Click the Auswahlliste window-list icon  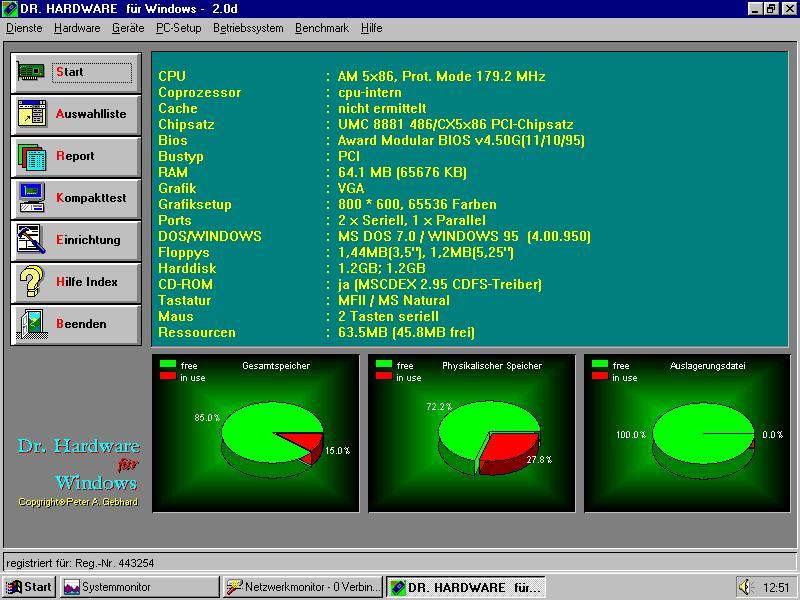(x=32, y=113)
